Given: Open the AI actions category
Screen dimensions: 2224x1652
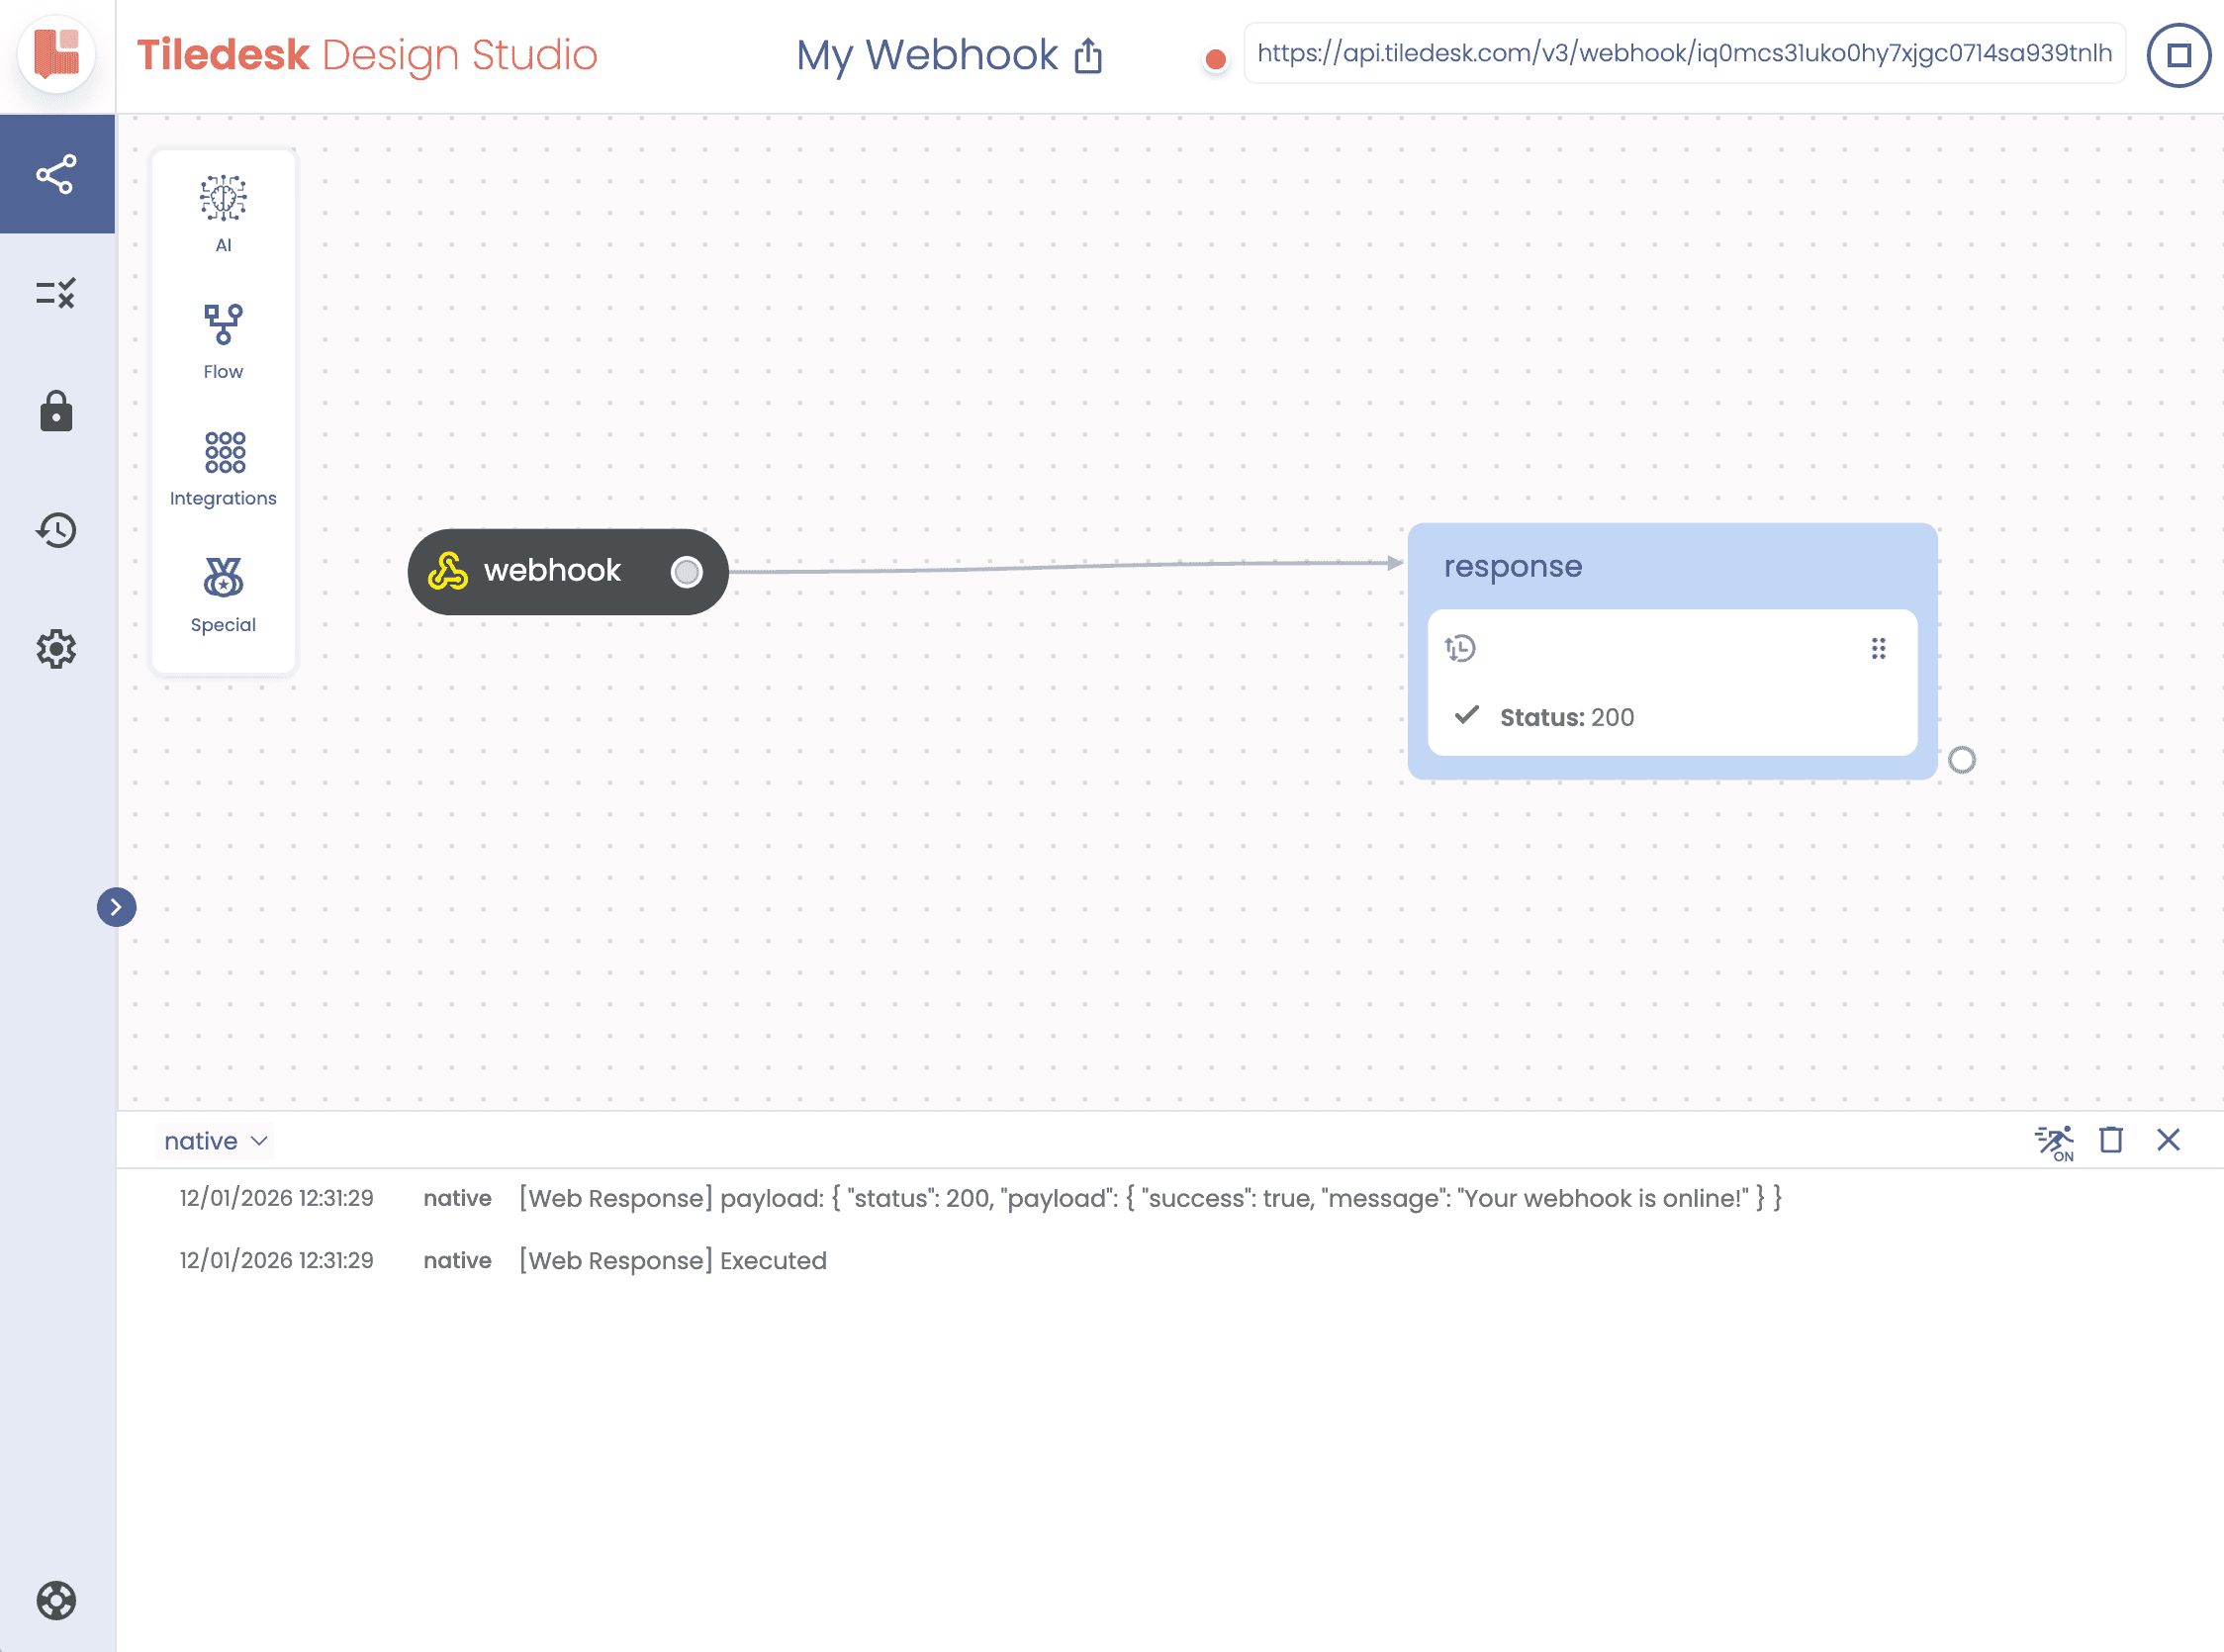Looking at the screenshot, I should tap(223, 214).
